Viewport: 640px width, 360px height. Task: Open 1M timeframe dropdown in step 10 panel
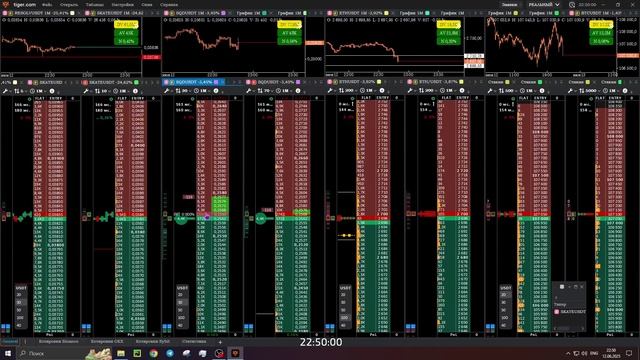coord(121,91)
